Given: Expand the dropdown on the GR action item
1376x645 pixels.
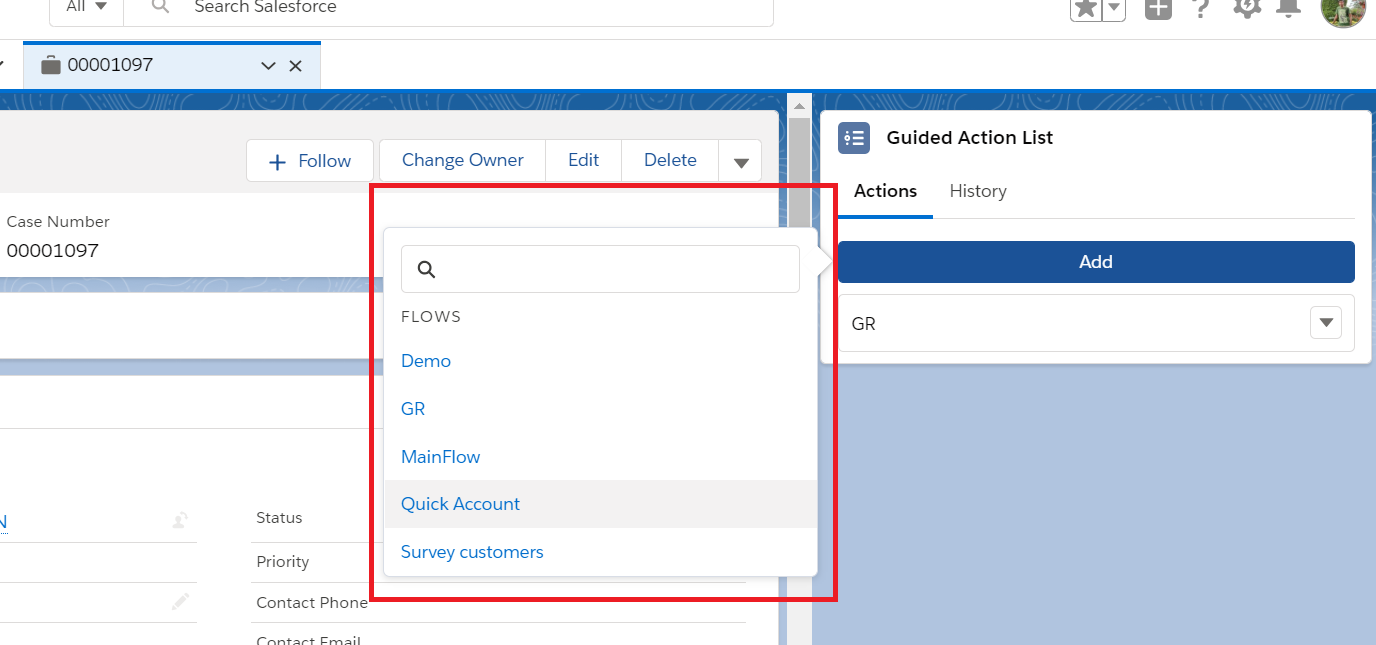Looking at the screenshot, I should point(1326,322).
